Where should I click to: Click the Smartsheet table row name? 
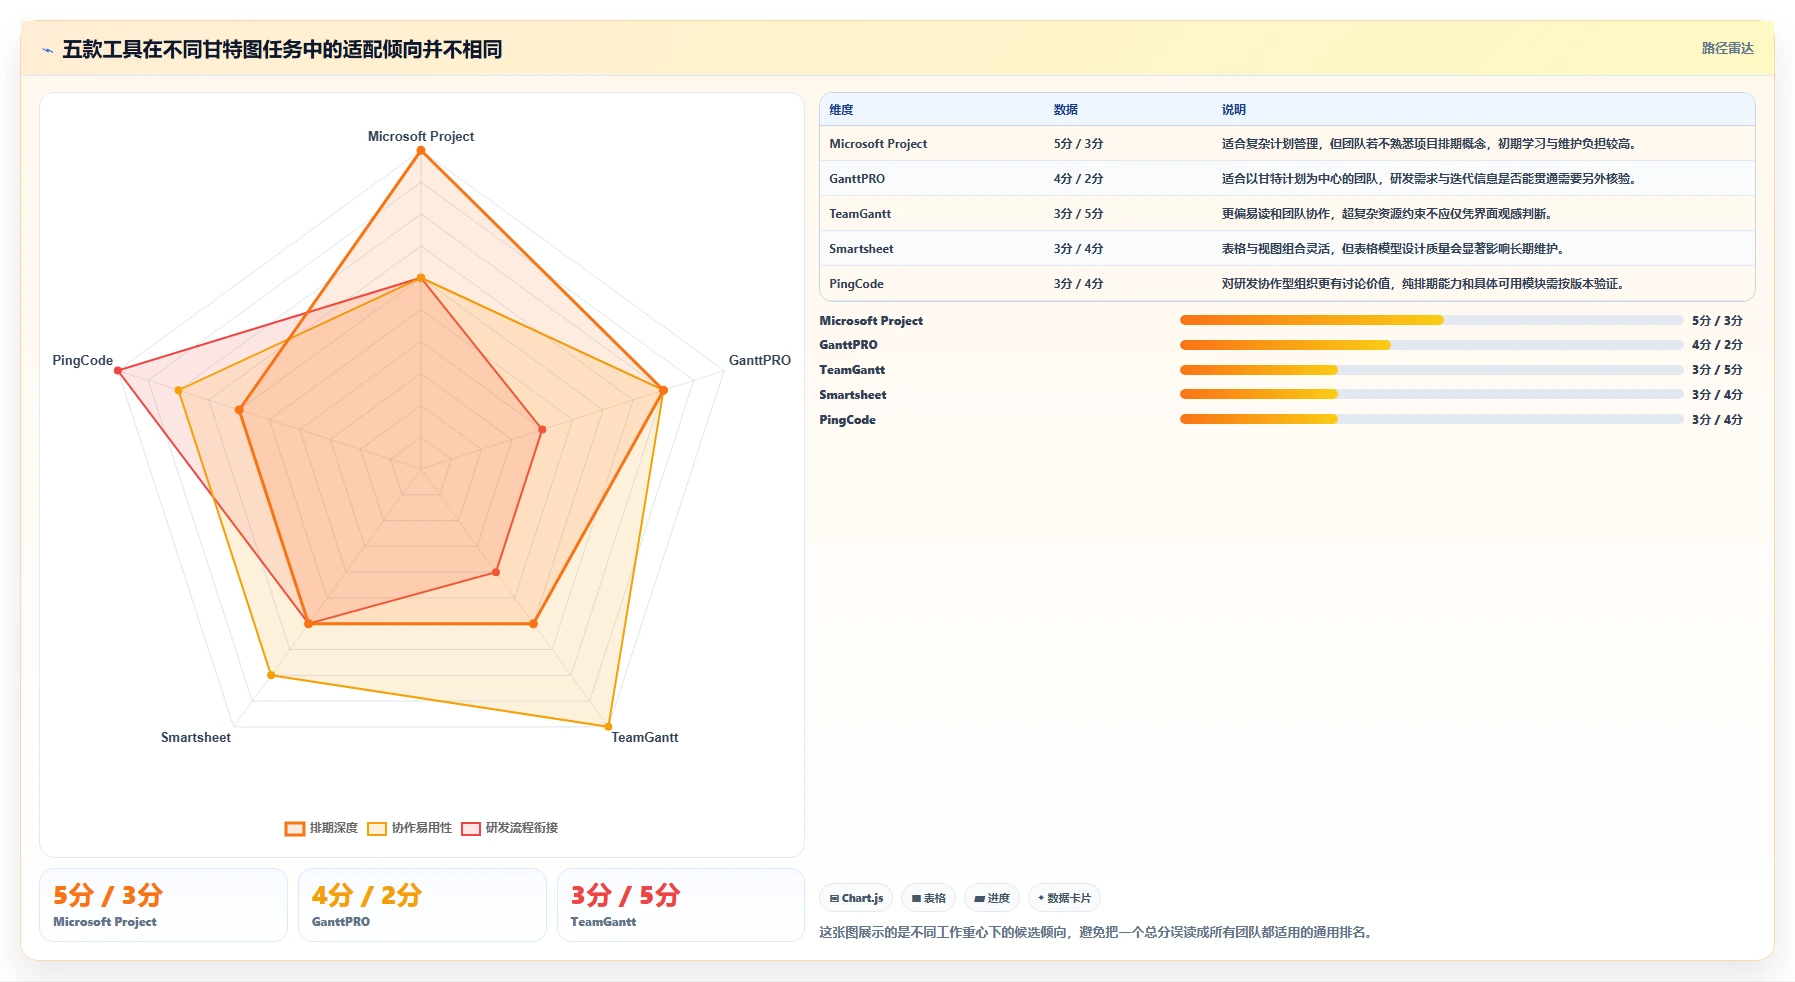coord(861,249)
